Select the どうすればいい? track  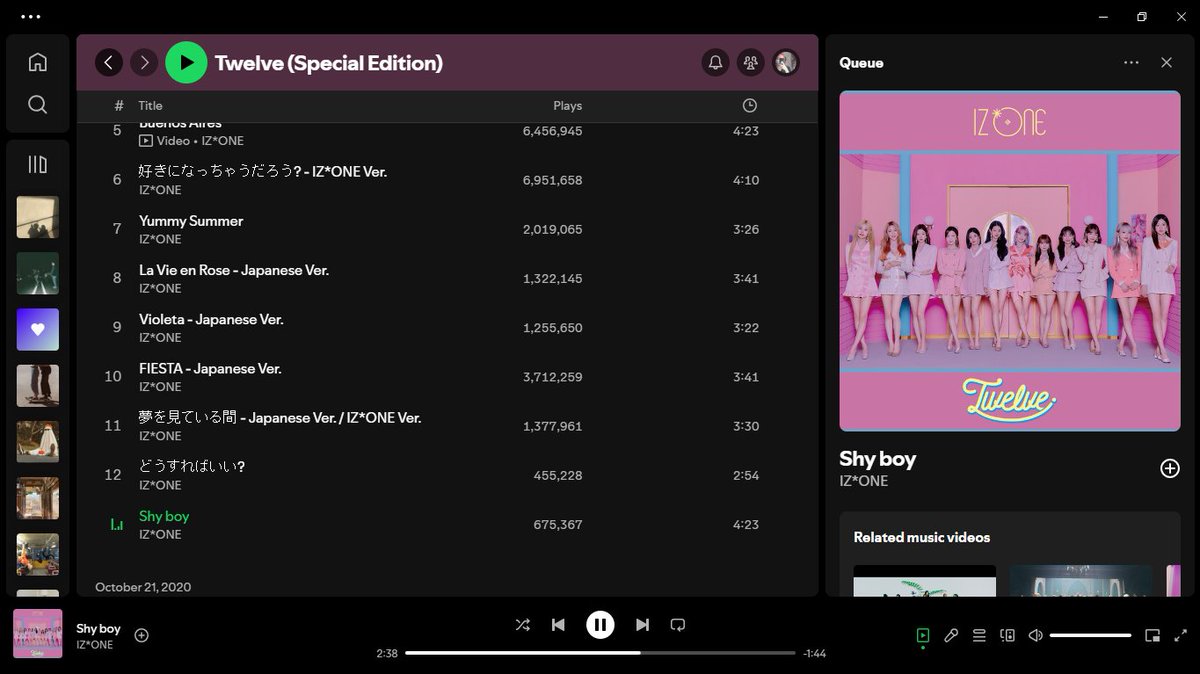coord(447,474)
